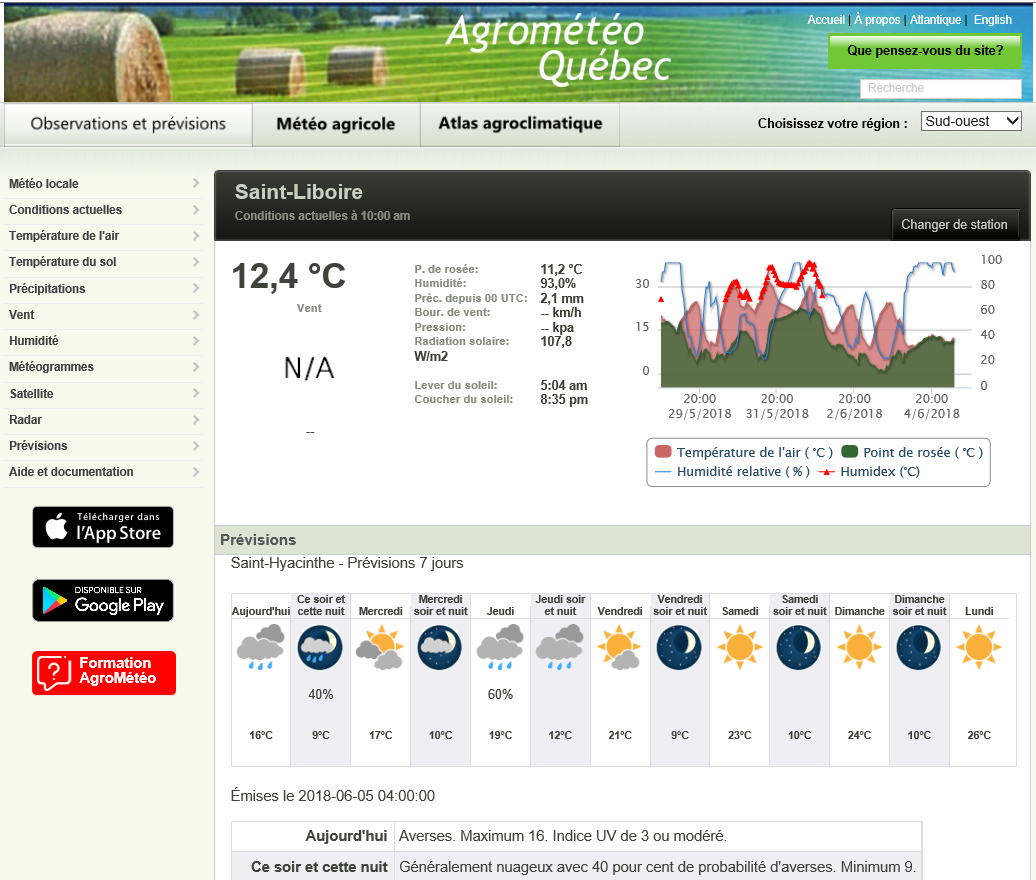
Task: Open the Atlas agroclimatique tab
Action: [x=520, y=124]
